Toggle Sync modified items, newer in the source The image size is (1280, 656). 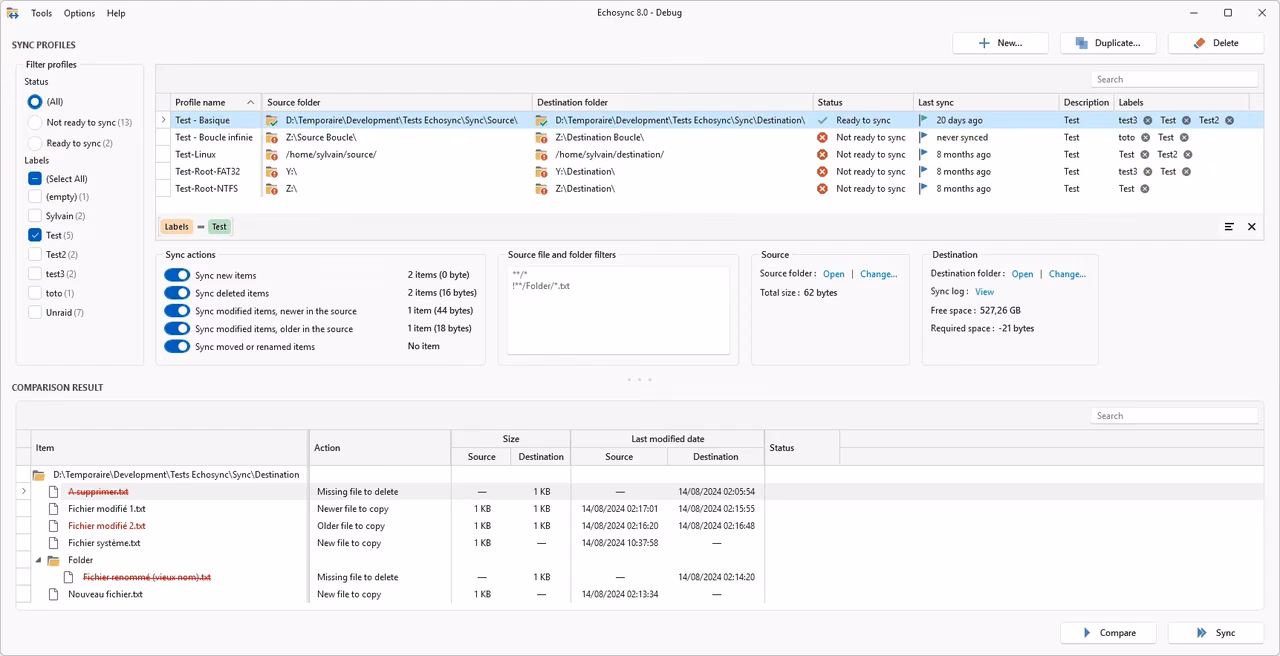177,311
